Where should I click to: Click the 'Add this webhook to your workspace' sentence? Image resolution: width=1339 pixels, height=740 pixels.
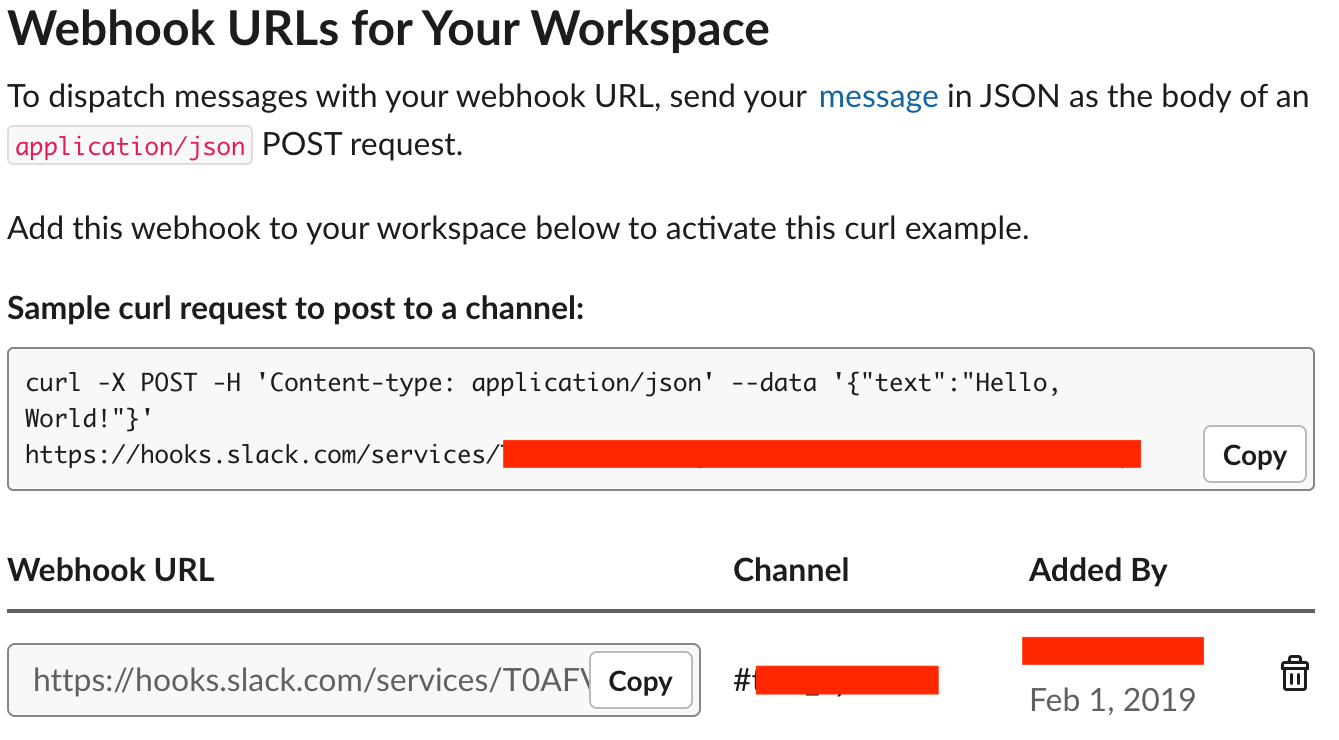518,228
